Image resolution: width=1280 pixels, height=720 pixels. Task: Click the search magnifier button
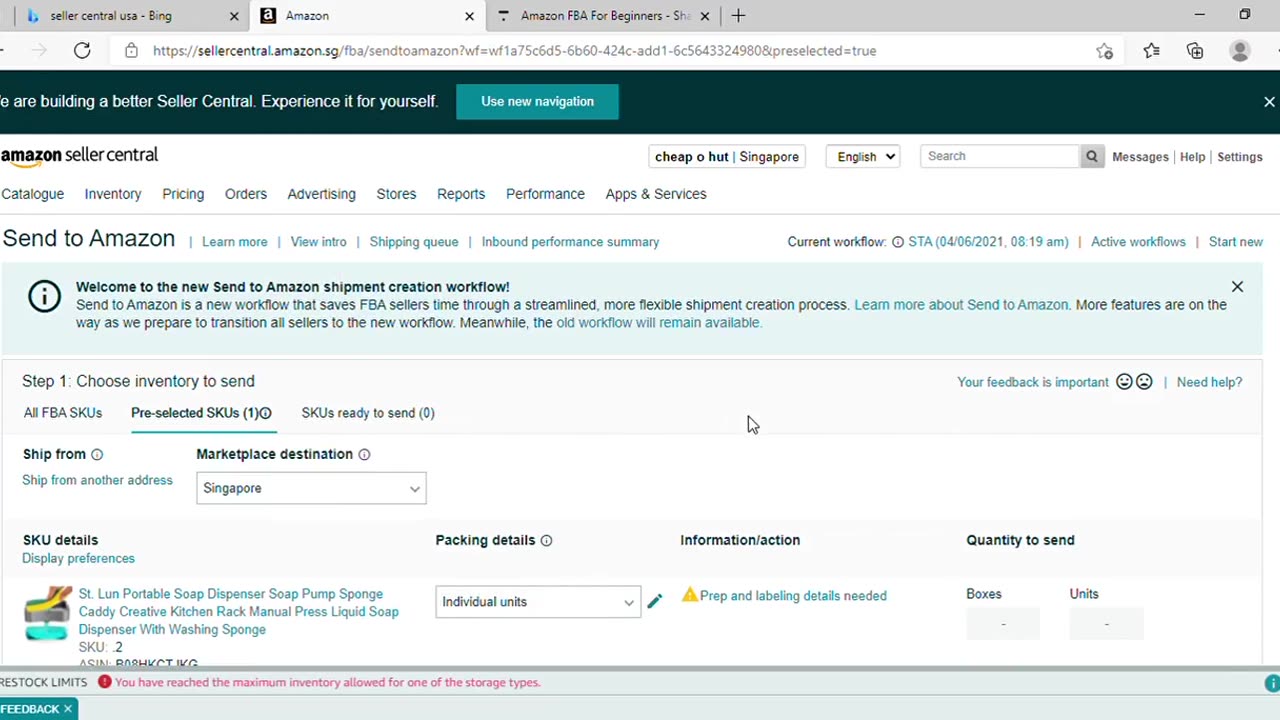[x=1092, y=156]
